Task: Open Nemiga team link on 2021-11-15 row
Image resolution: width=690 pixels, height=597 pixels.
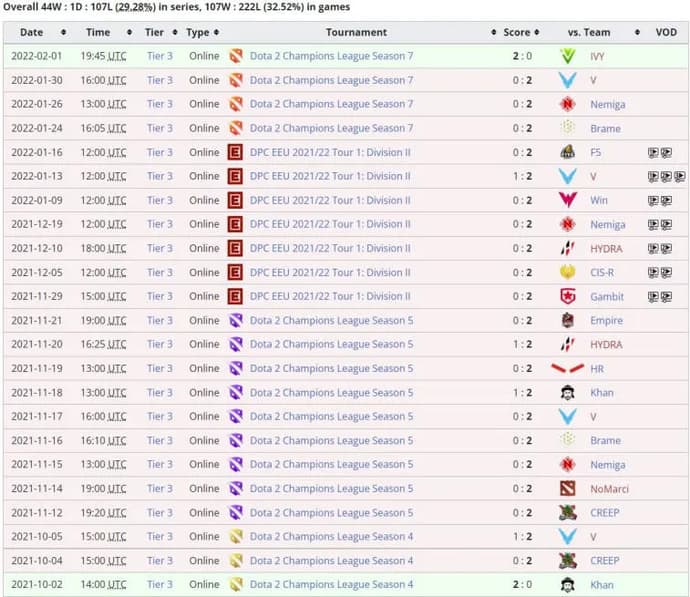Action: [x=608, y=465]
